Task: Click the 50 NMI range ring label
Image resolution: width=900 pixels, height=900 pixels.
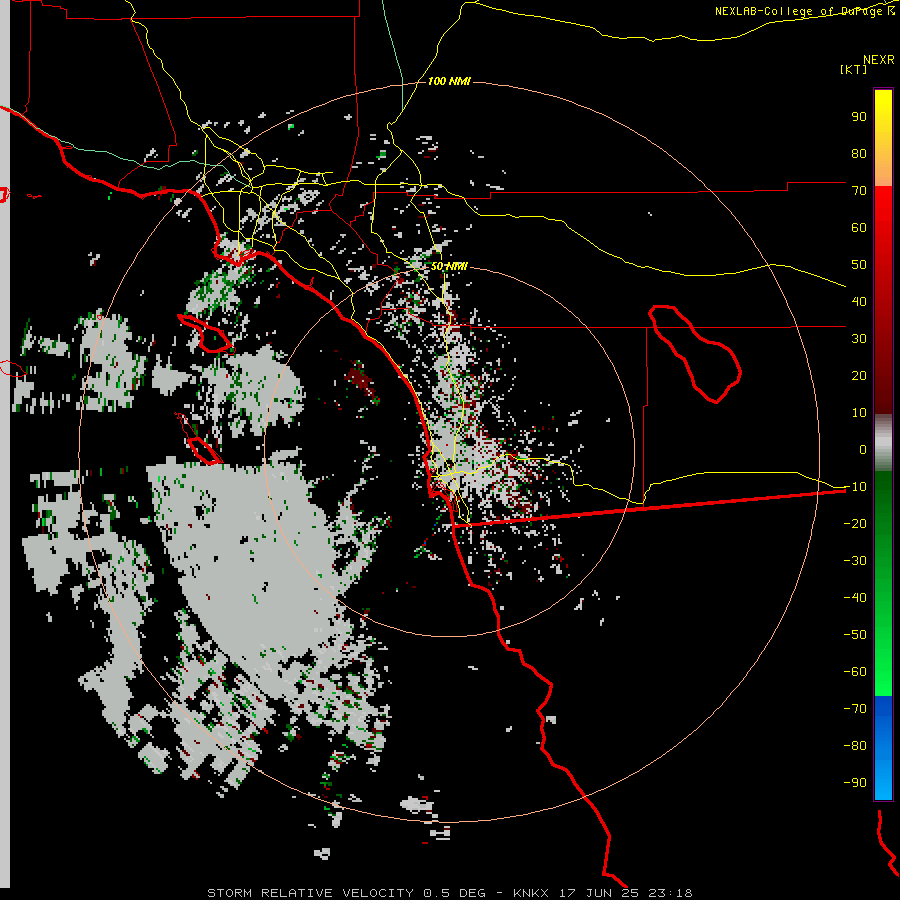Action: point(449,266)
